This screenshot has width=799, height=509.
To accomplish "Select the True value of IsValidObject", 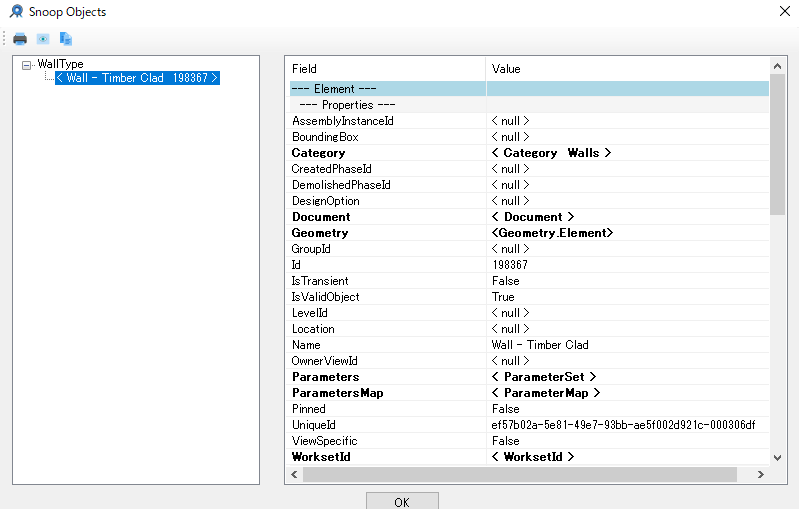I will (503, 297).
